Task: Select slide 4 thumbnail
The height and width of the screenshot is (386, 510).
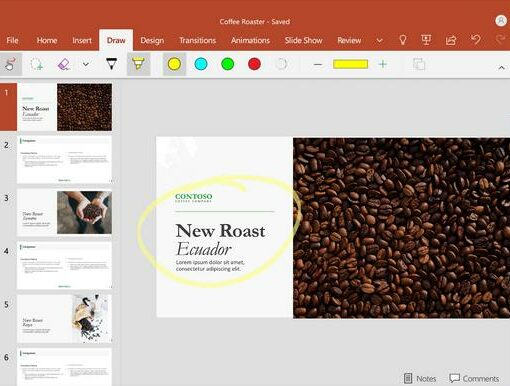Action: (64, 266)
